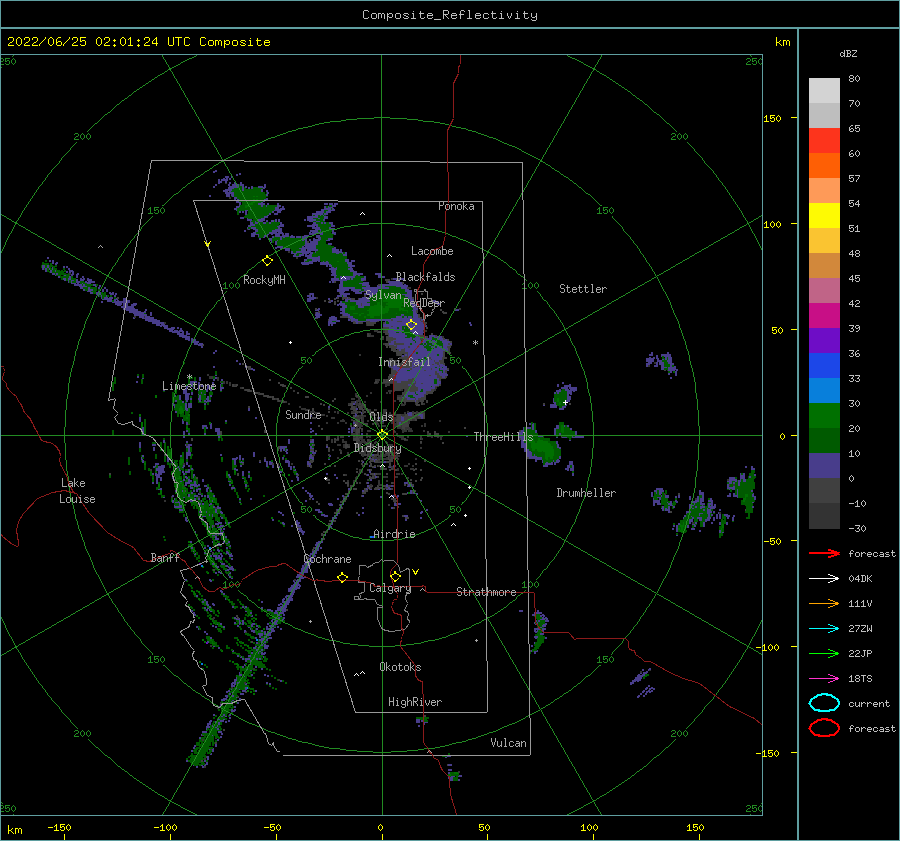The height and width of the screenshot is (841, 900).
Task: Click the '111V' legend text
Action: pos(860,603)
